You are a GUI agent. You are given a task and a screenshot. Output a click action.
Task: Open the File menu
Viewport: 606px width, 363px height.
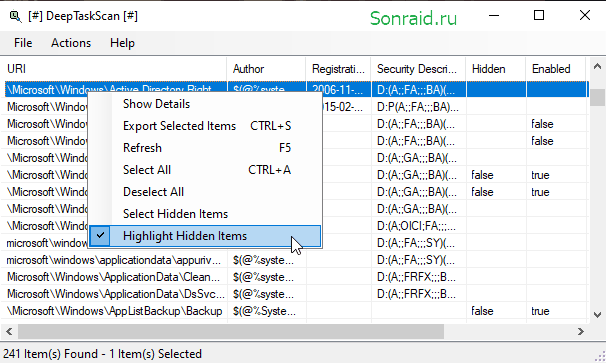click(23, 43)
